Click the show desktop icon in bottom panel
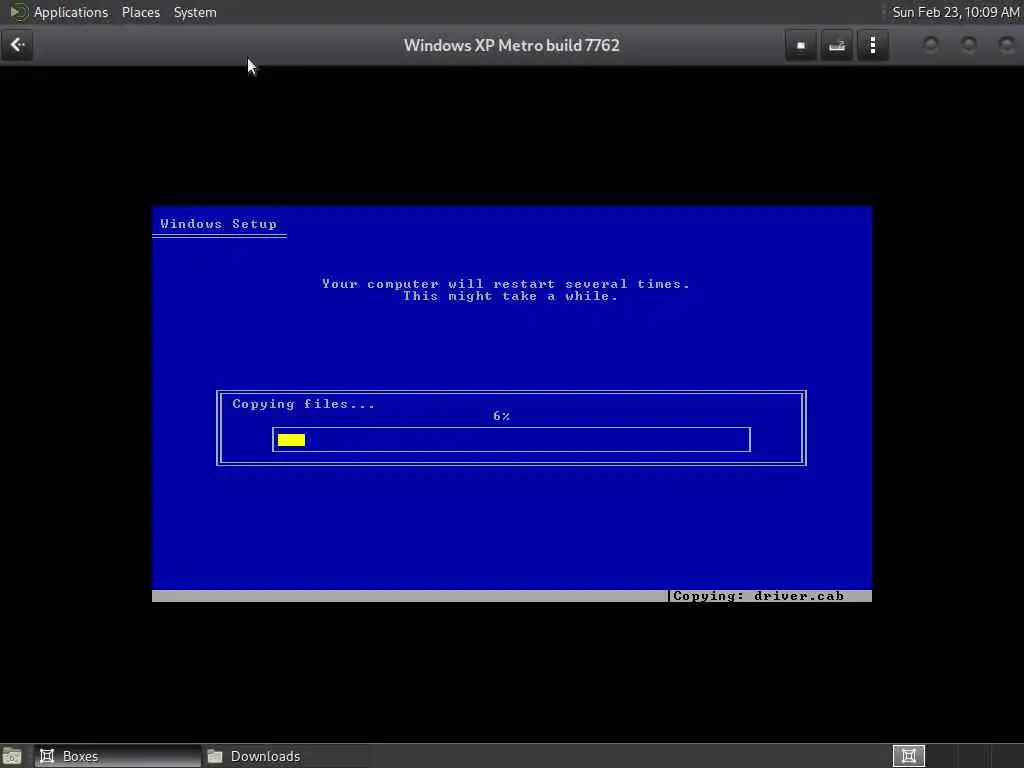This screenshot has width=1024, height=768. pyautogui.click(x=12, y=756)
